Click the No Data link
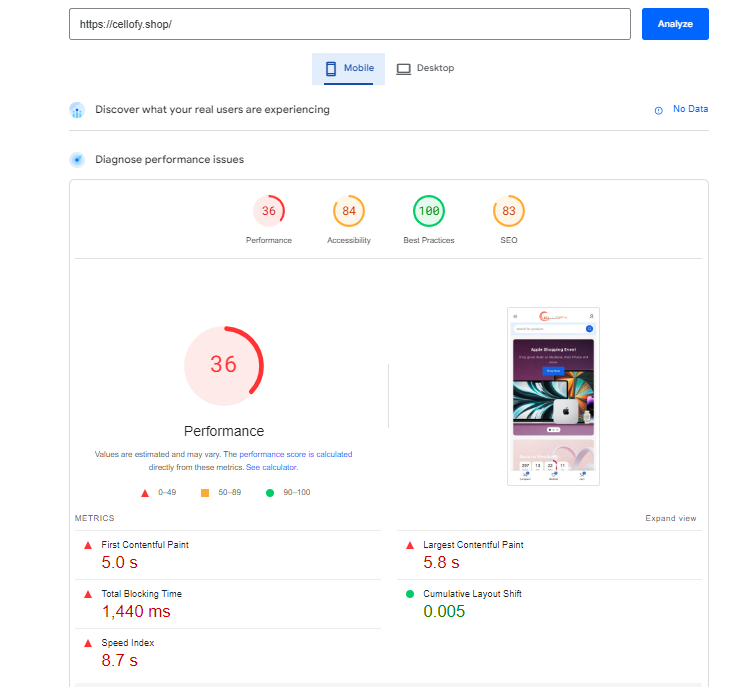 click(690, 109)
